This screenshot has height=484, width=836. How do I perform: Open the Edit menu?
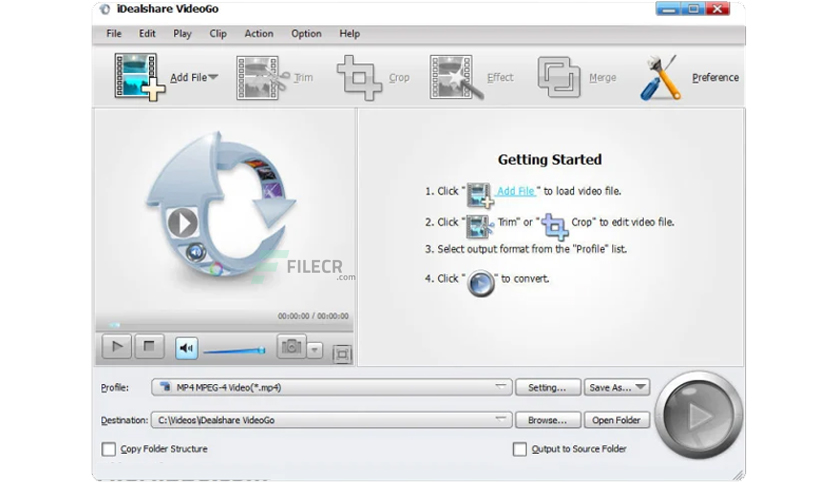coord(147,34)
